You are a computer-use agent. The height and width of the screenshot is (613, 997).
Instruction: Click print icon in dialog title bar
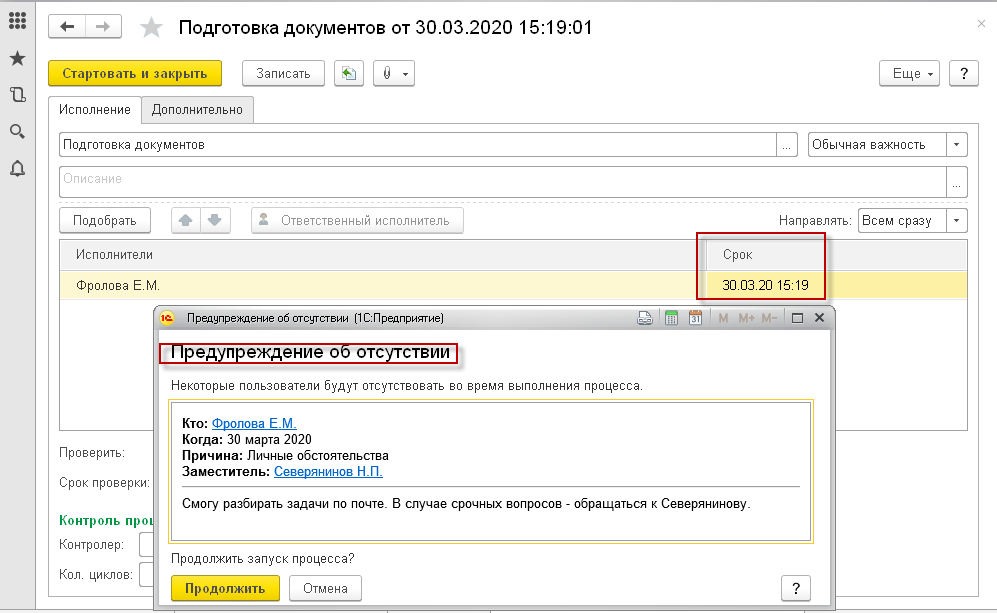[646, 318]
